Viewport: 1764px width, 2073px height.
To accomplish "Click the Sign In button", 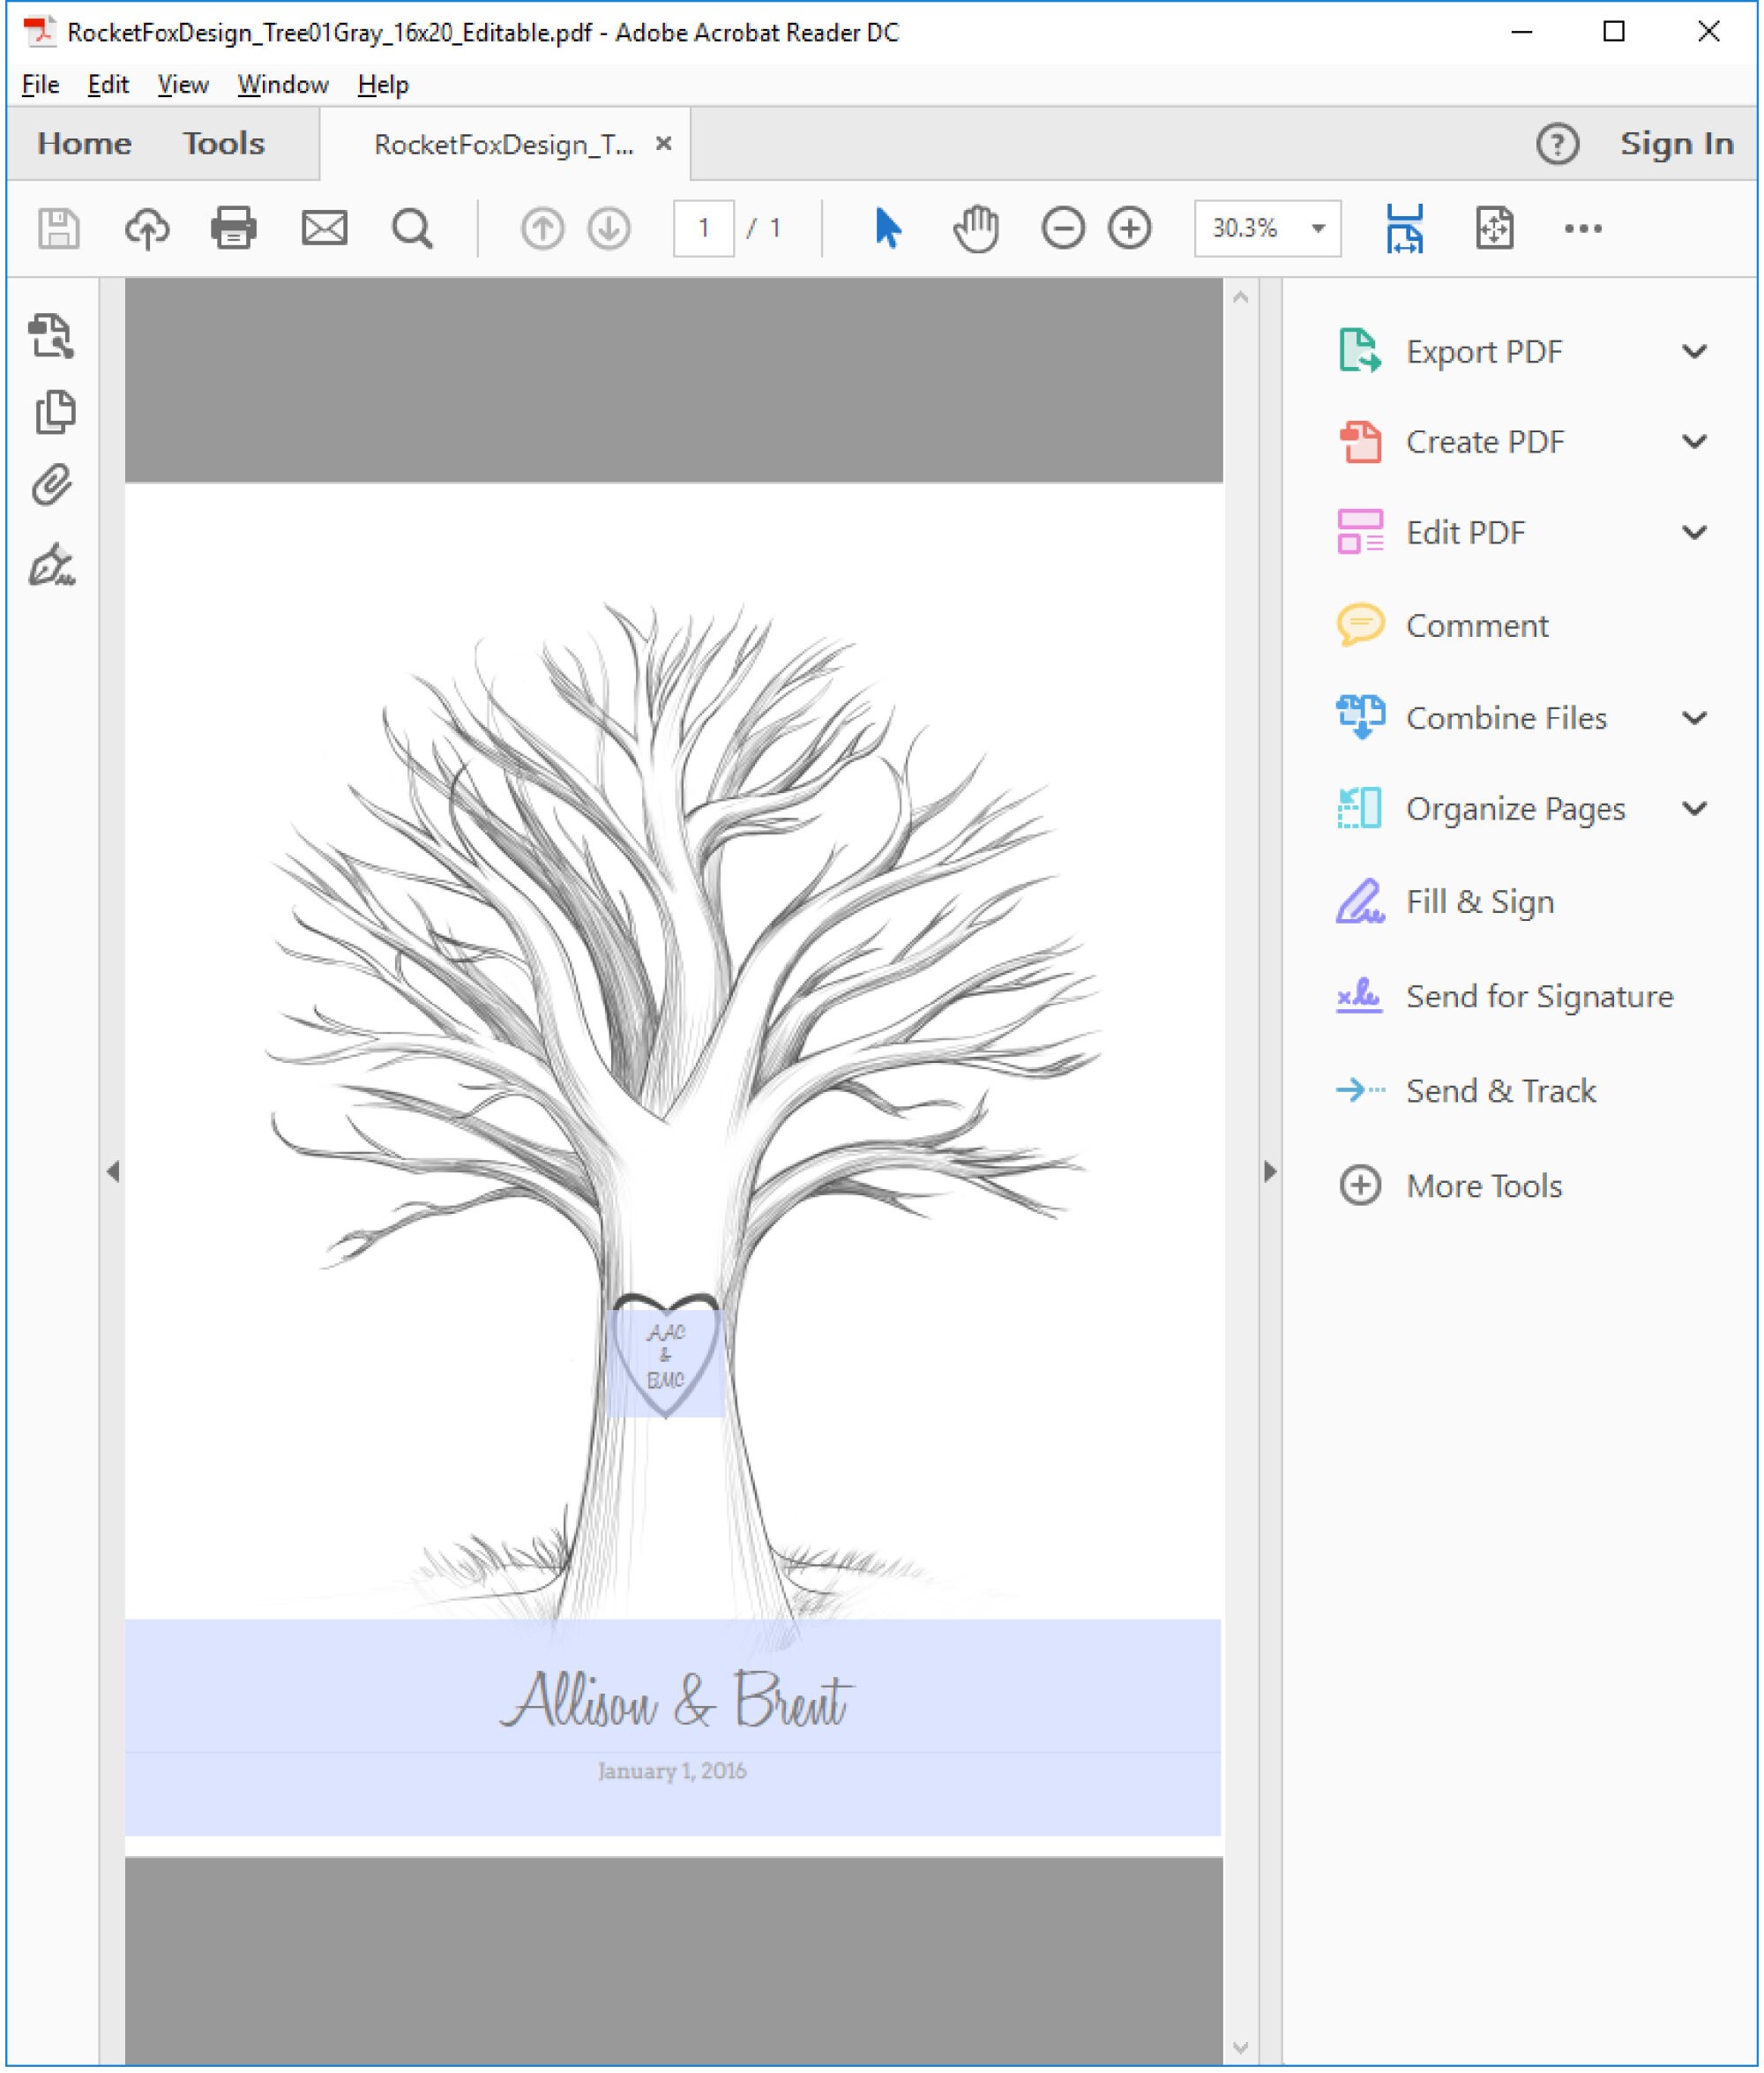I will tap(1676, 143).
